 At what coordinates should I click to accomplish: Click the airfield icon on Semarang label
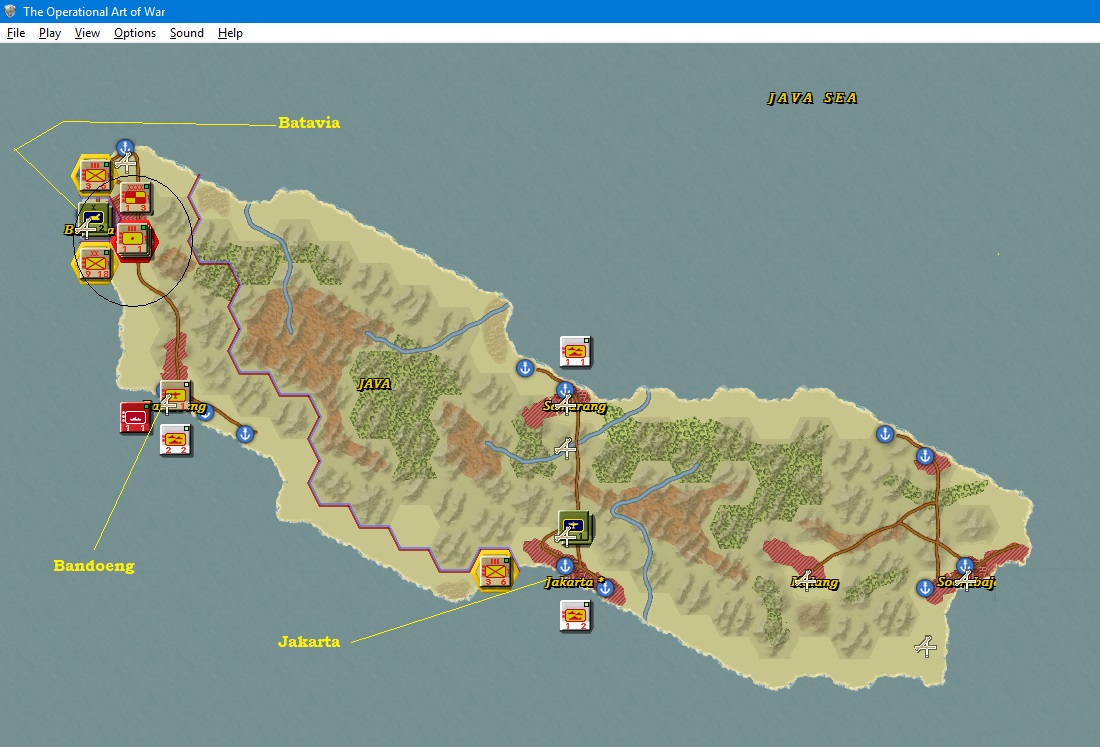565,405
